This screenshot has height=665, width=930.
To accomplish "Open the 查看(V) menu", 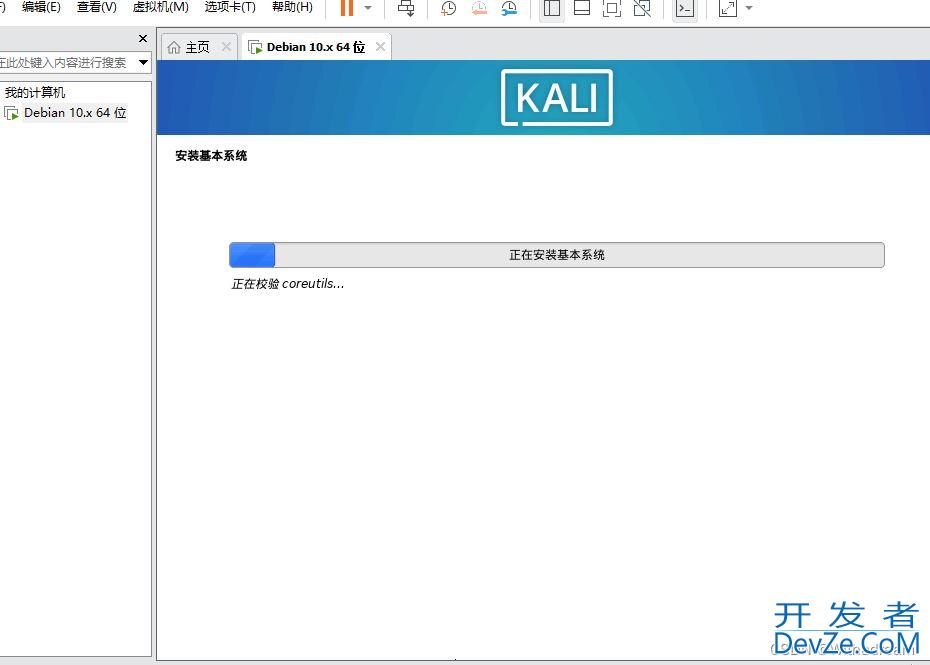I will [97, 7].
